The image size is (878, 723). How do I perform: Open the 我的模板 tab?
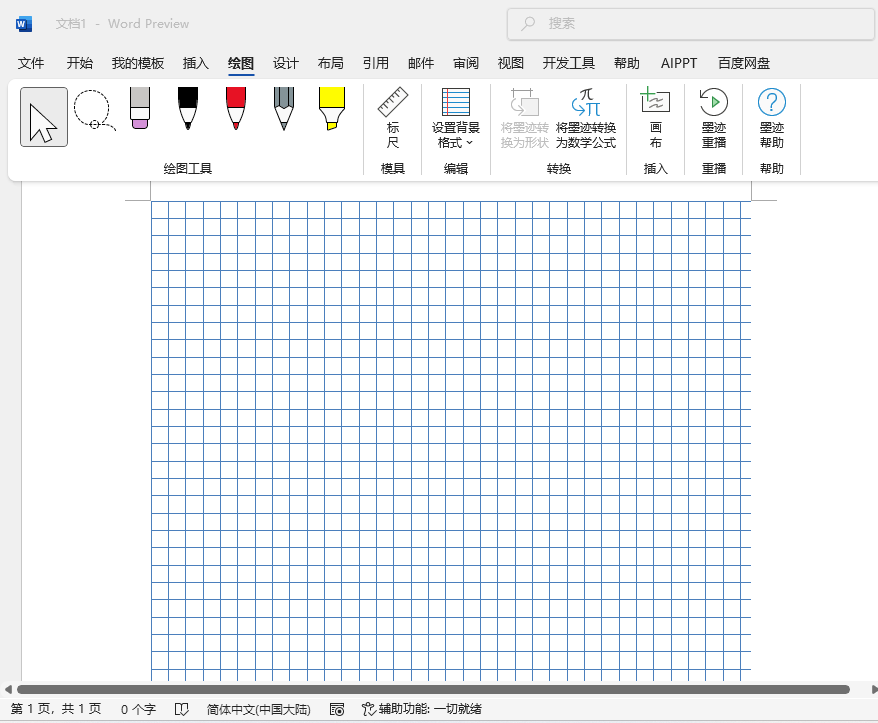pyautogui.click(x=138, y=63)
